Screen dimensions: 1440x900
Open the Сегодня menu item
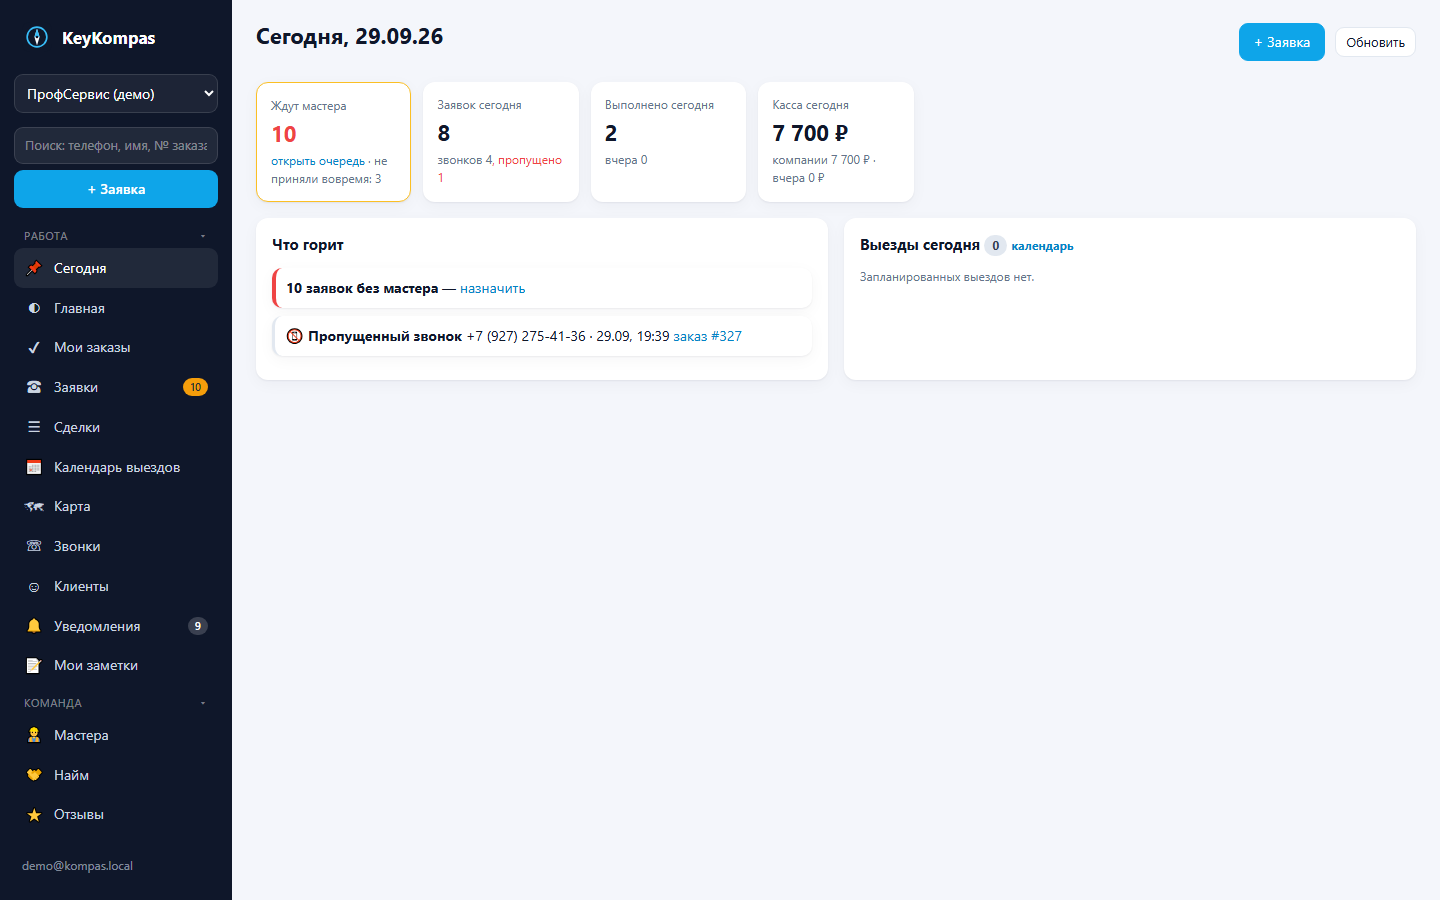point(116,268)
